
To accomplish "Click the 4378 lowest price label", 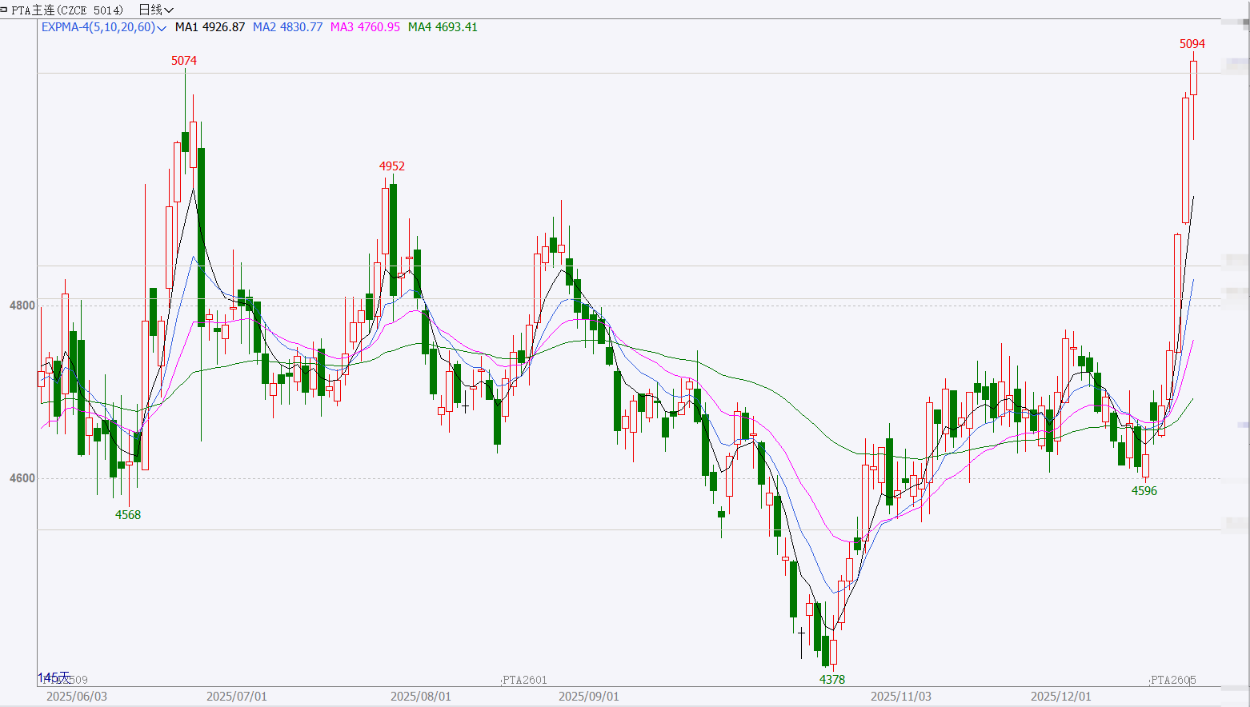I will pos(832,680).
